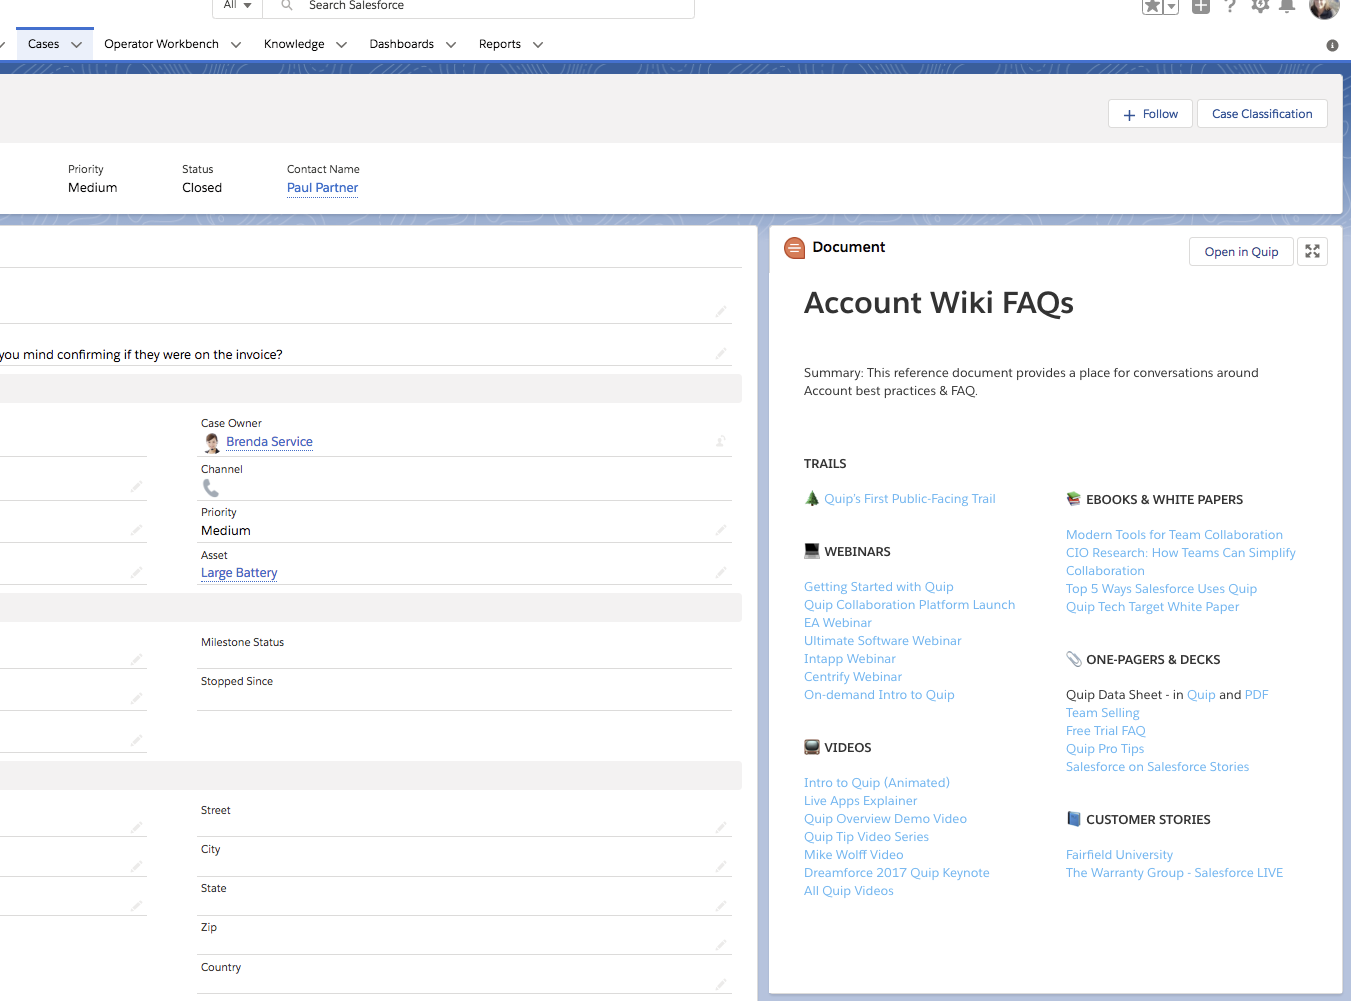The image size is (1351, 1001).
Task: Click the edit pencil on the Country field
Action: click(x=721, y=984)
